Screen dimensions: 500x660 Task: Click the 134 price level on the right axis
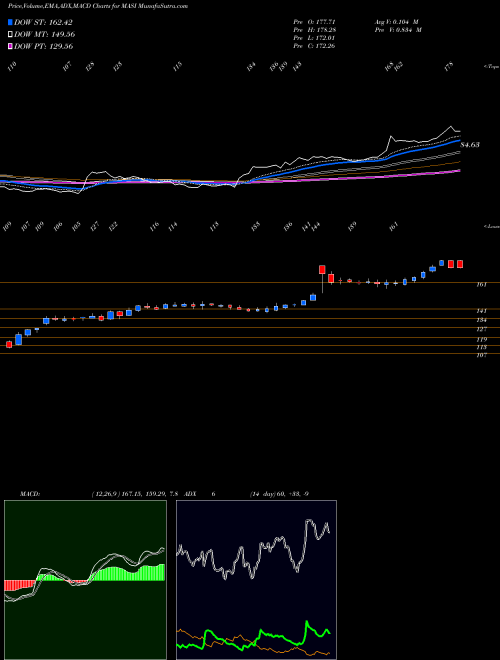(x=482, y=320)
